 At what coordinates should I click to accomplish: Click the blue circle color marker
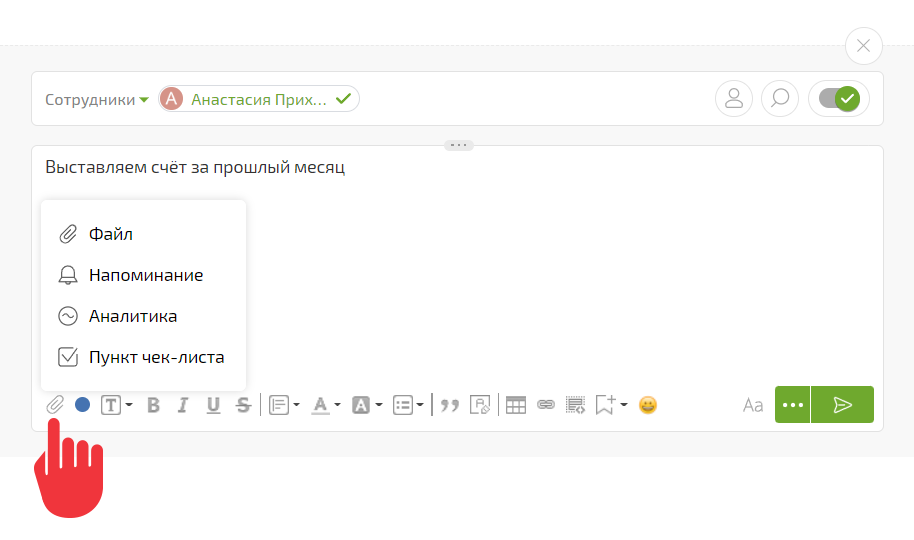pos(82,404)
